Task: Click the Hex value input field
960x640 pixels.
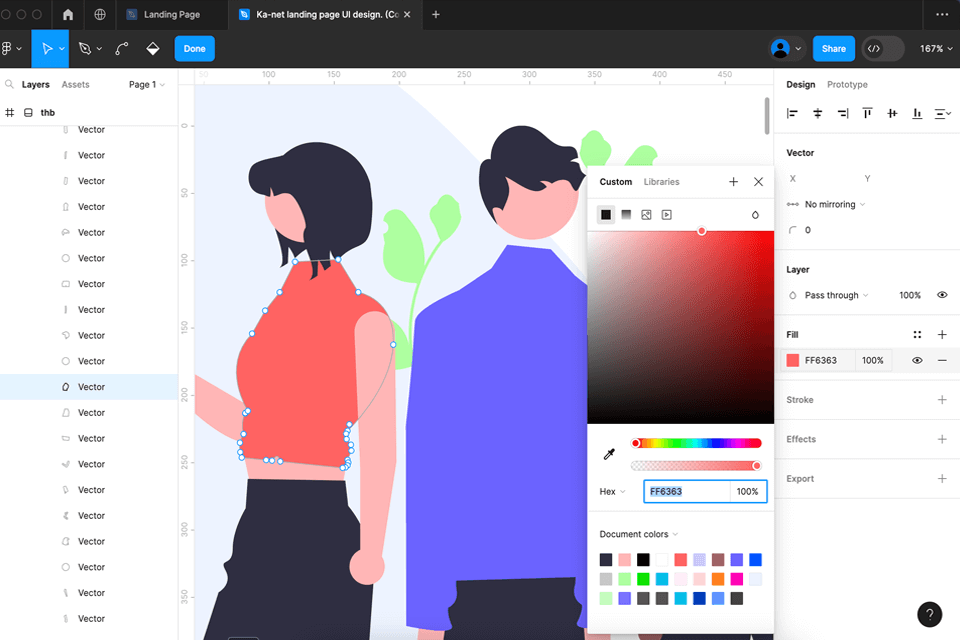Action: point(687,491)
